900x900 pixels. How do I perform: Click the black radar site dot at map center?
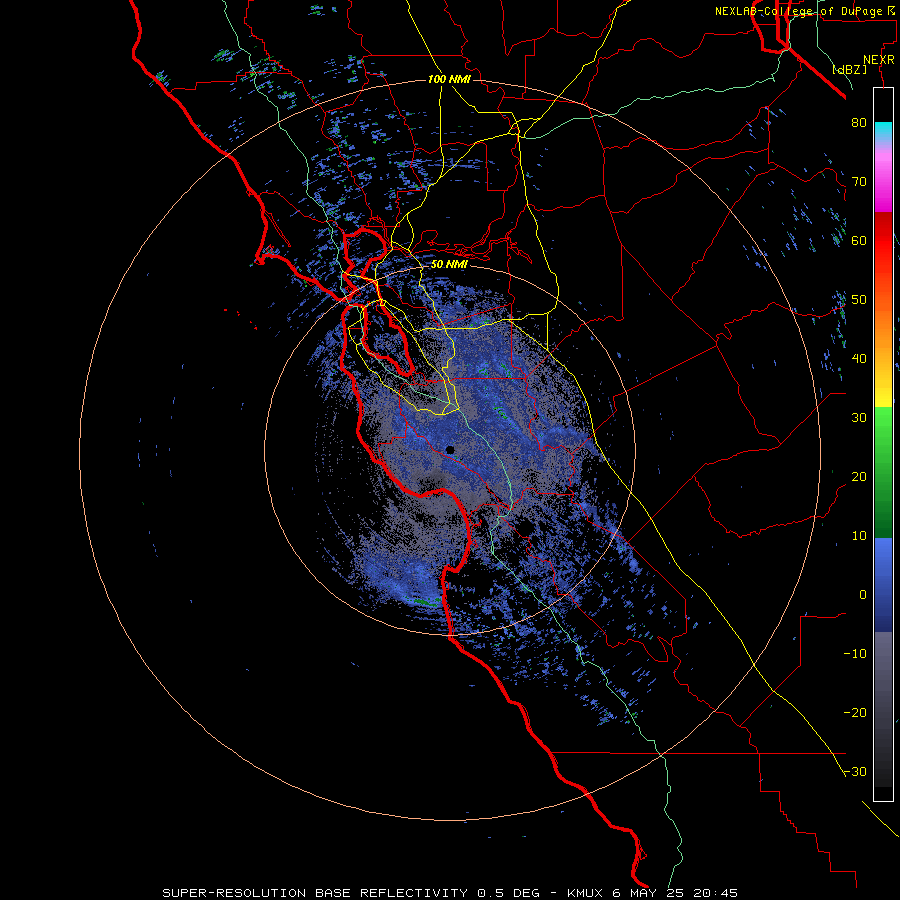tap(450, 450)
